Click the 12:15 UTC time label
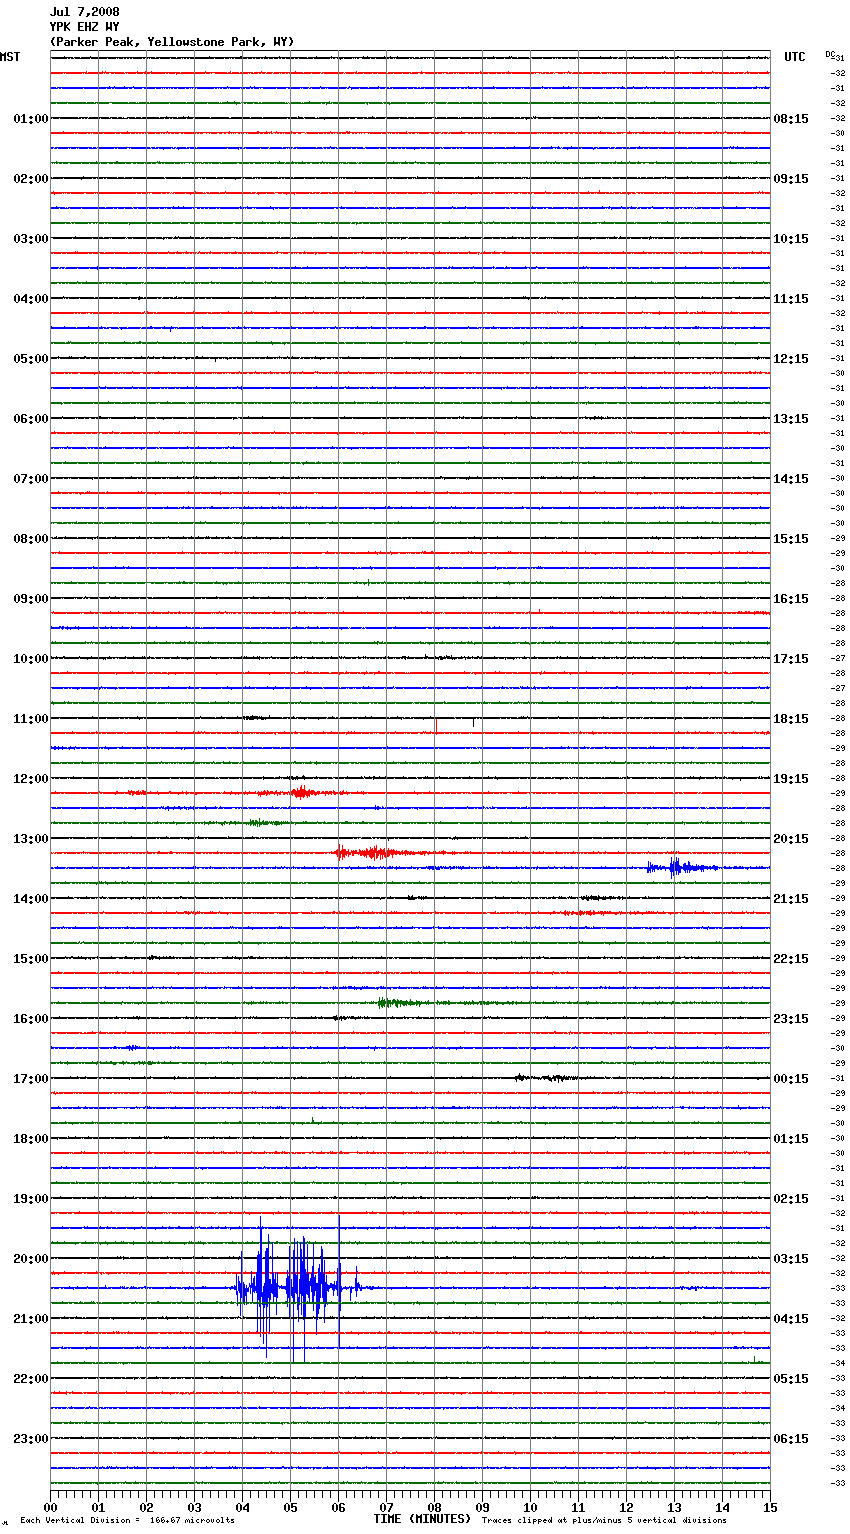Screen dimensions: 850x1534 coord(791,359)
